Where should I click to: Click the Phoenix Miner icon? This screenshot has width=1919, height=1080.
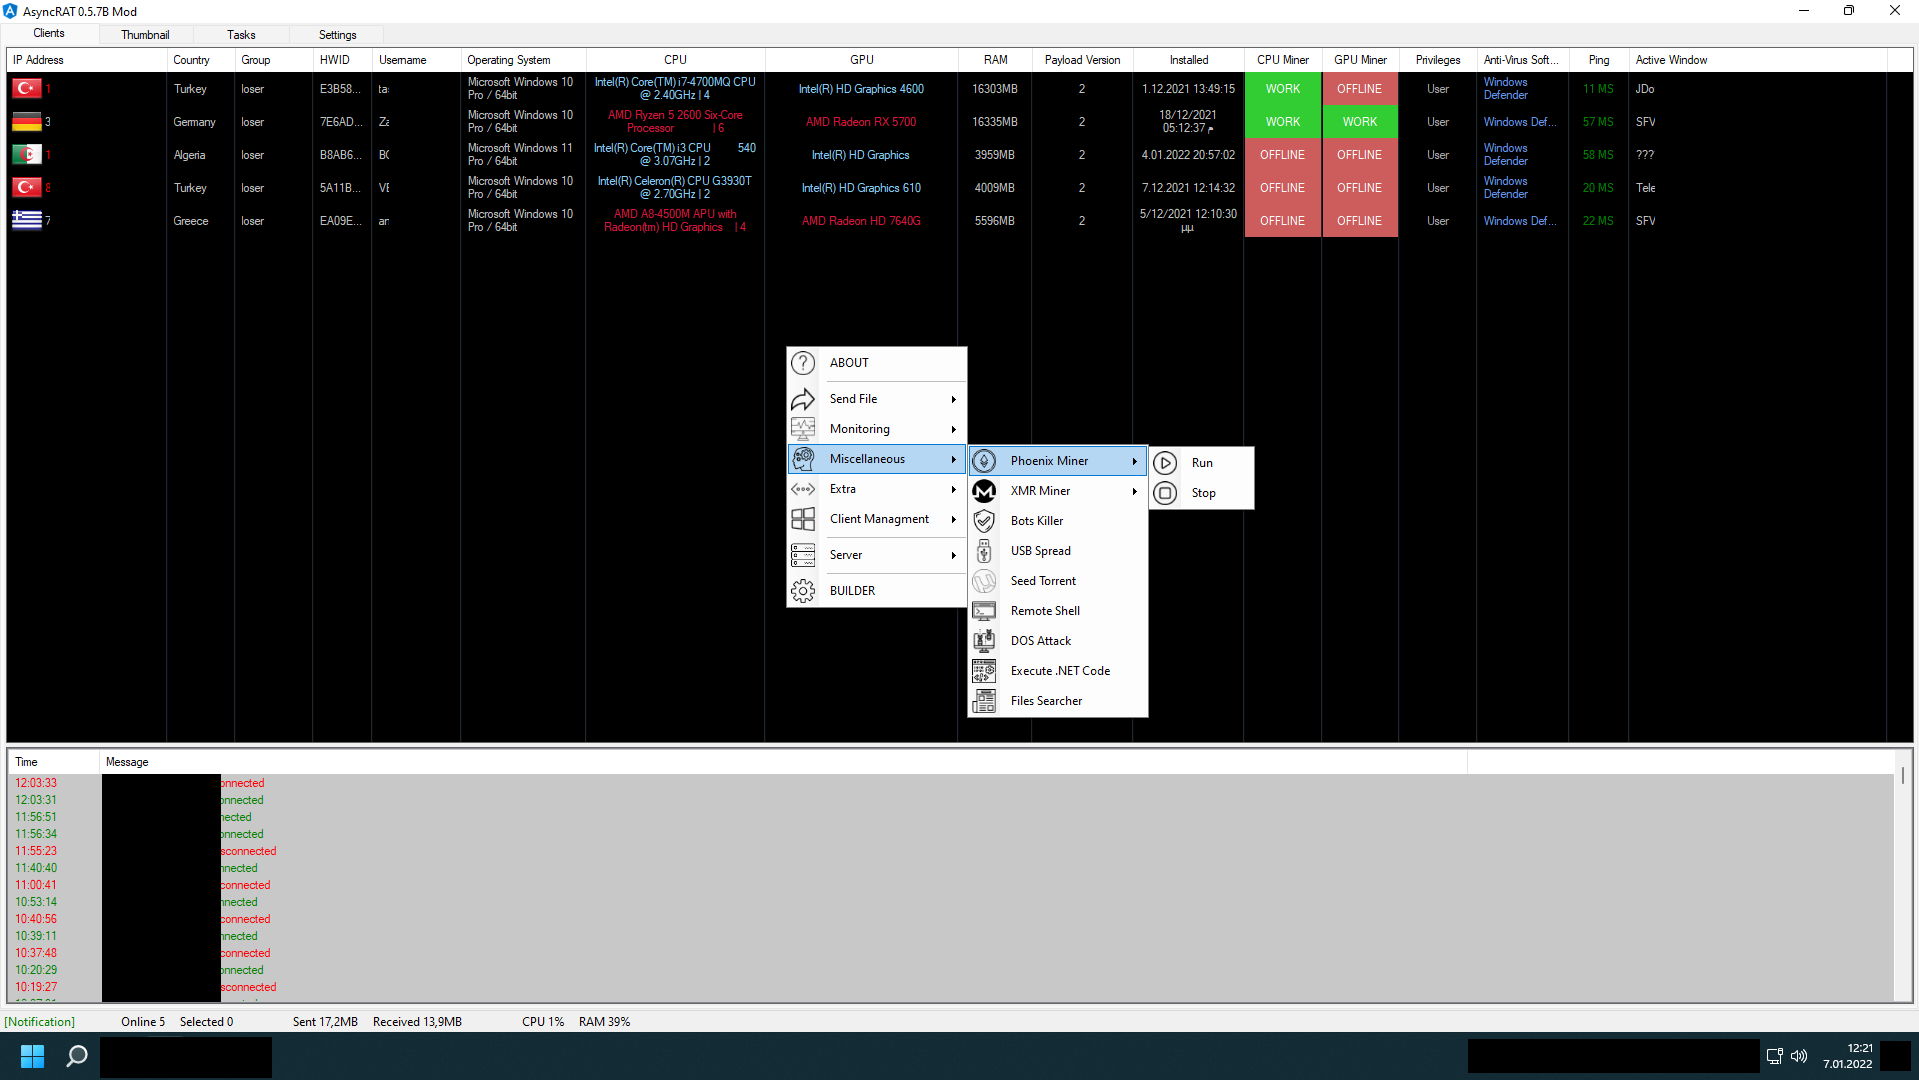[x=984, y=461]
